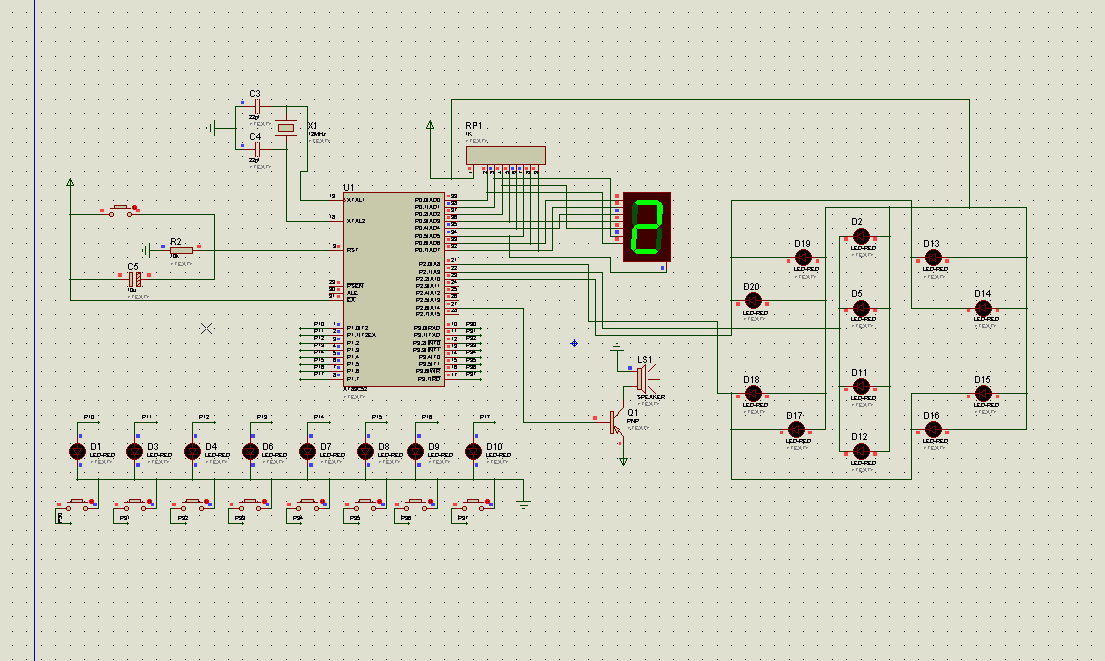Select LED D20

click(753, 301)
